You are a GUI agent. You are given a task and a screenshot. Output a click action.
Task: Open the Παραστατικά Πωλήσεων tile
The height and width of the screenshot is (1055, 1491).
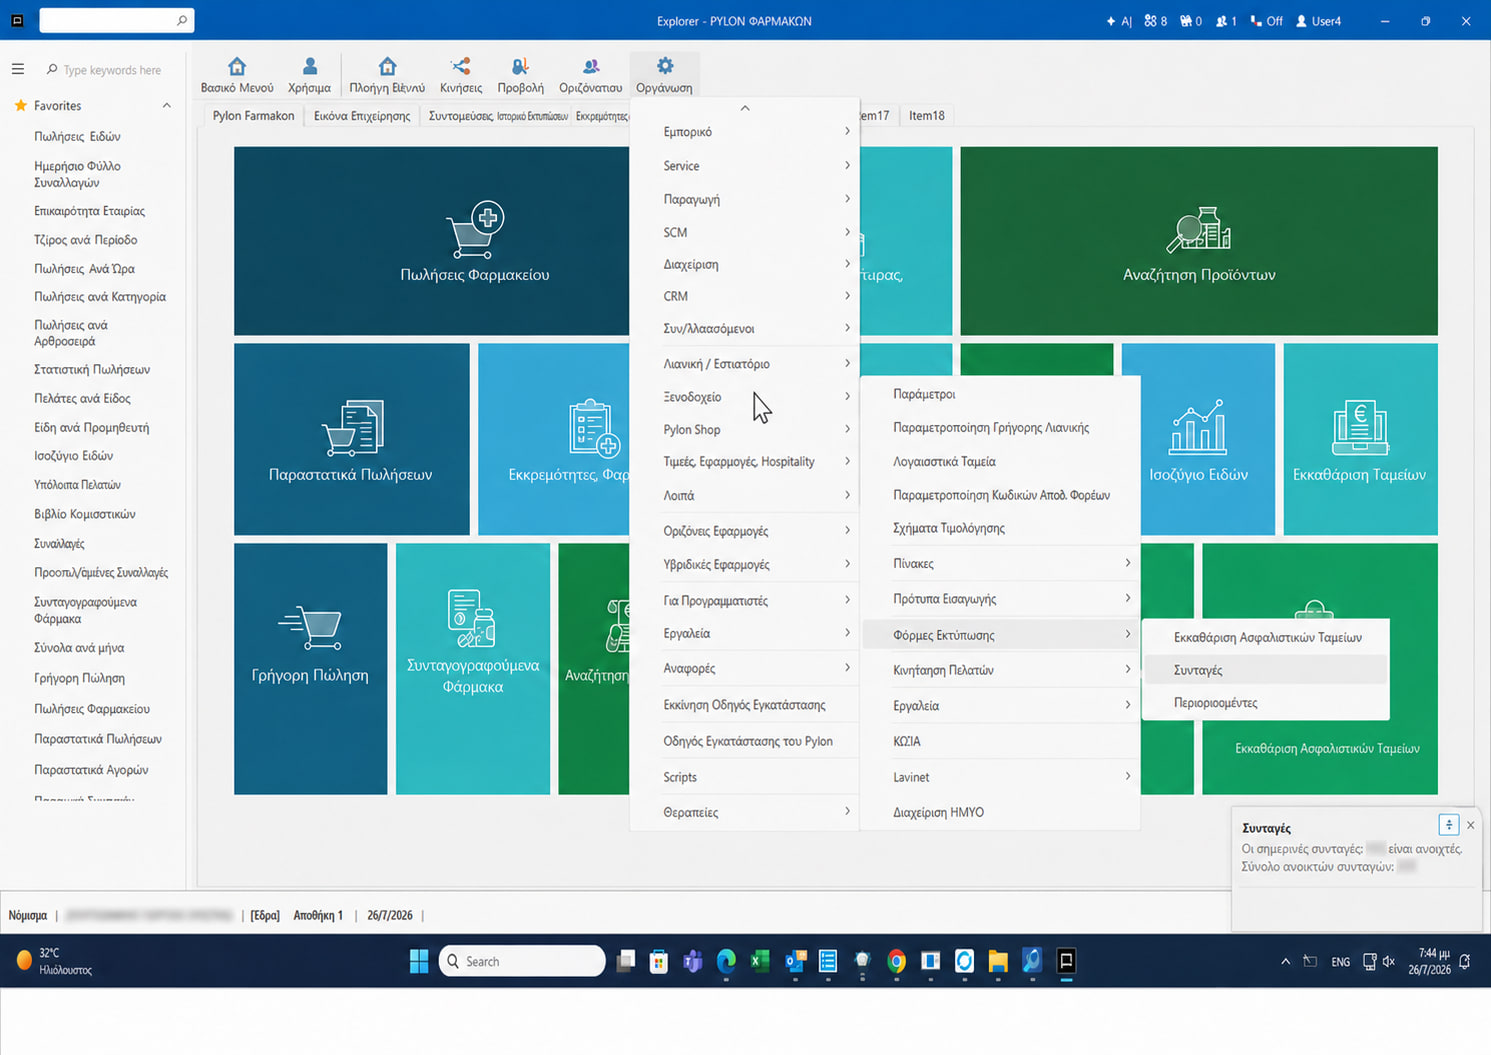click(x=351, y=439)
